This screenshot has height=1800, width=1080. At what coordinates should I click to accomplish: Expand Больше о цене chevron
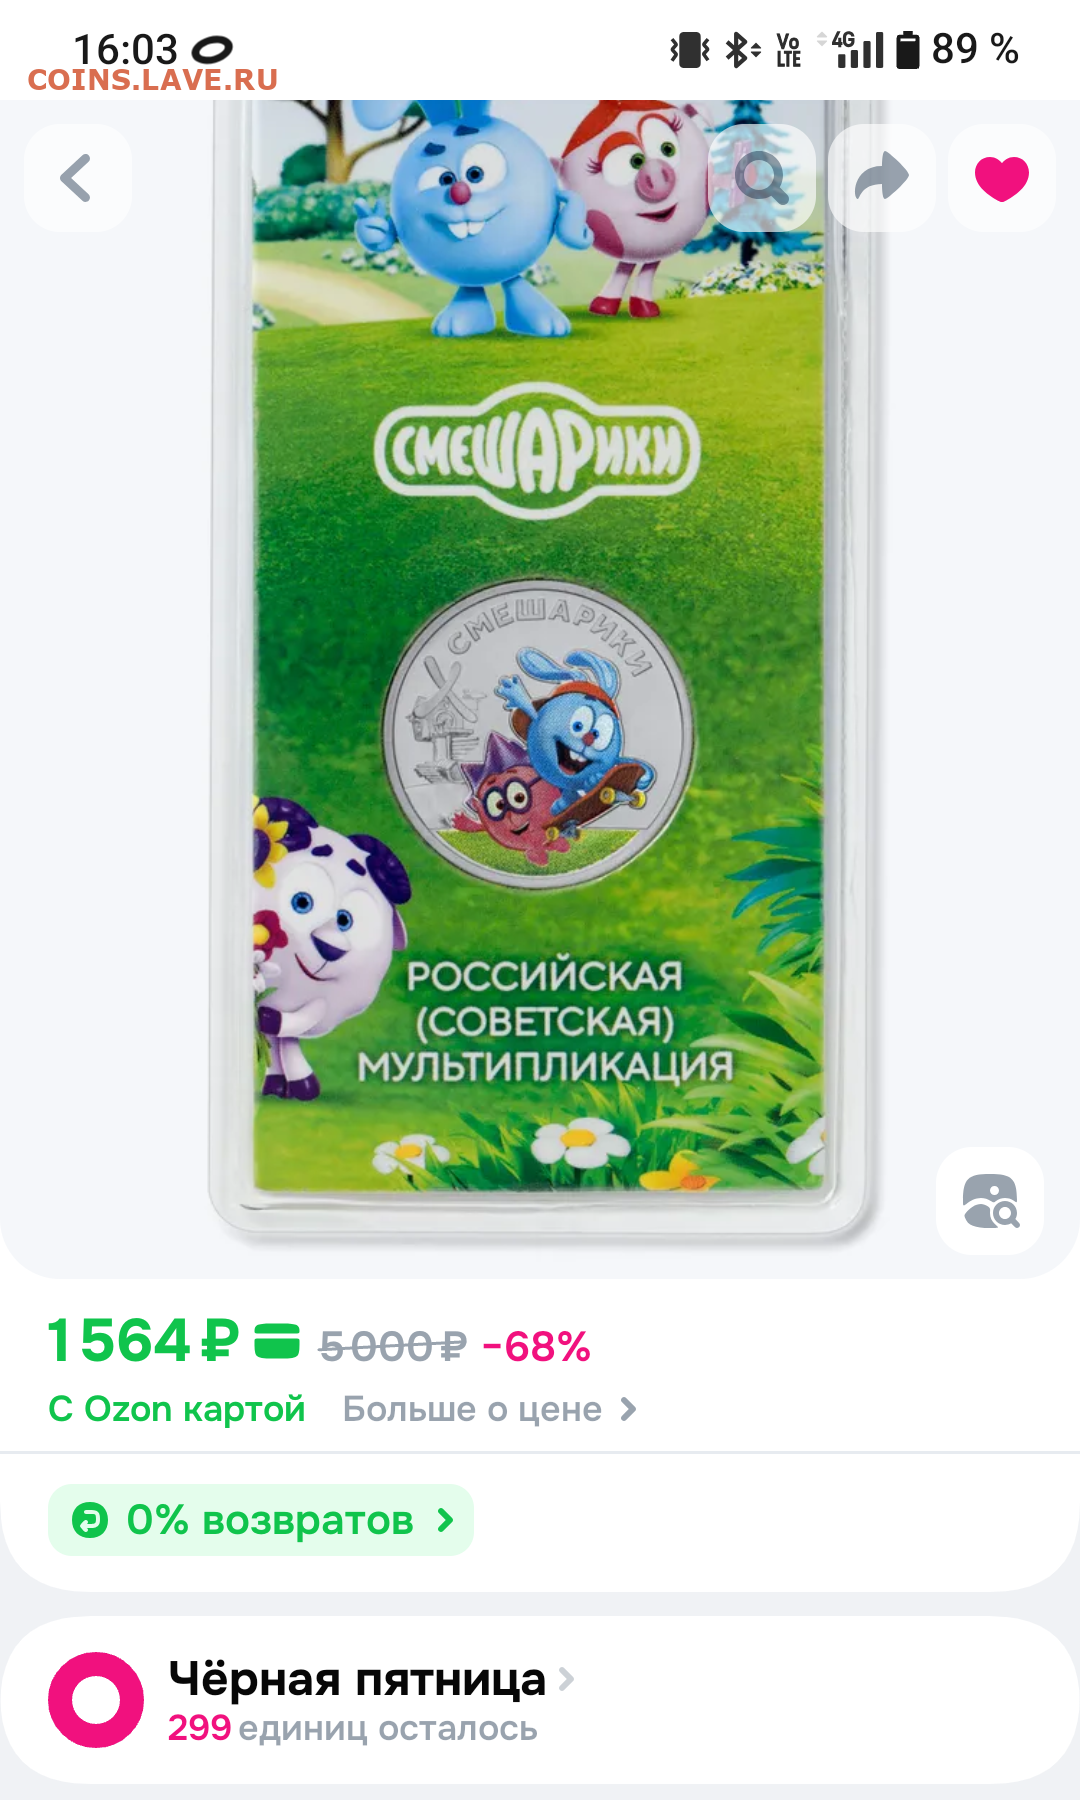628,1409
